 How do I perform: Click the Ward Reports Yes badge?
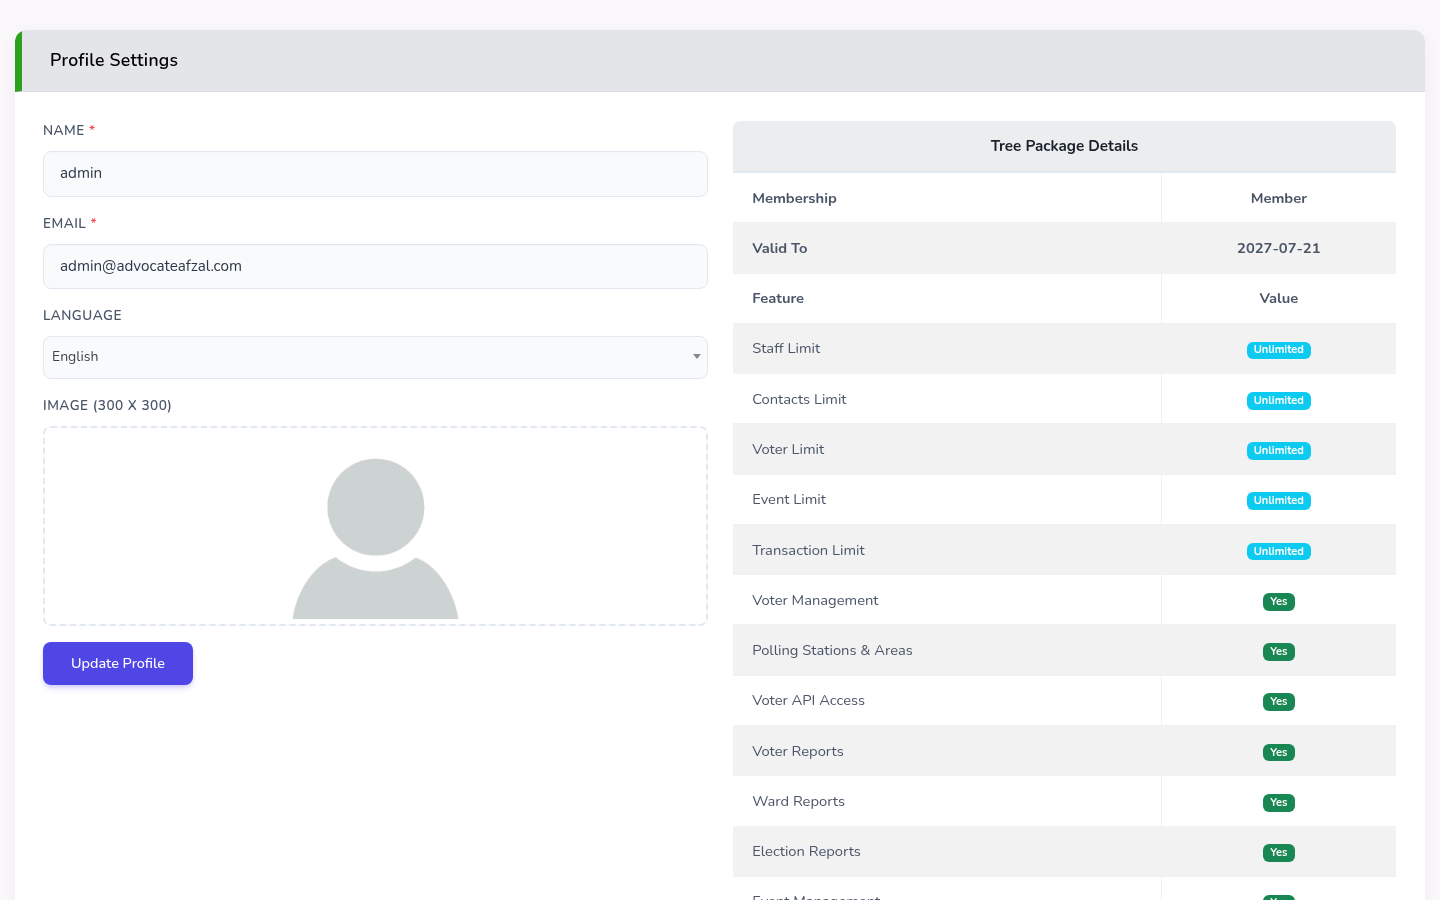click(x=1278, y=803)
